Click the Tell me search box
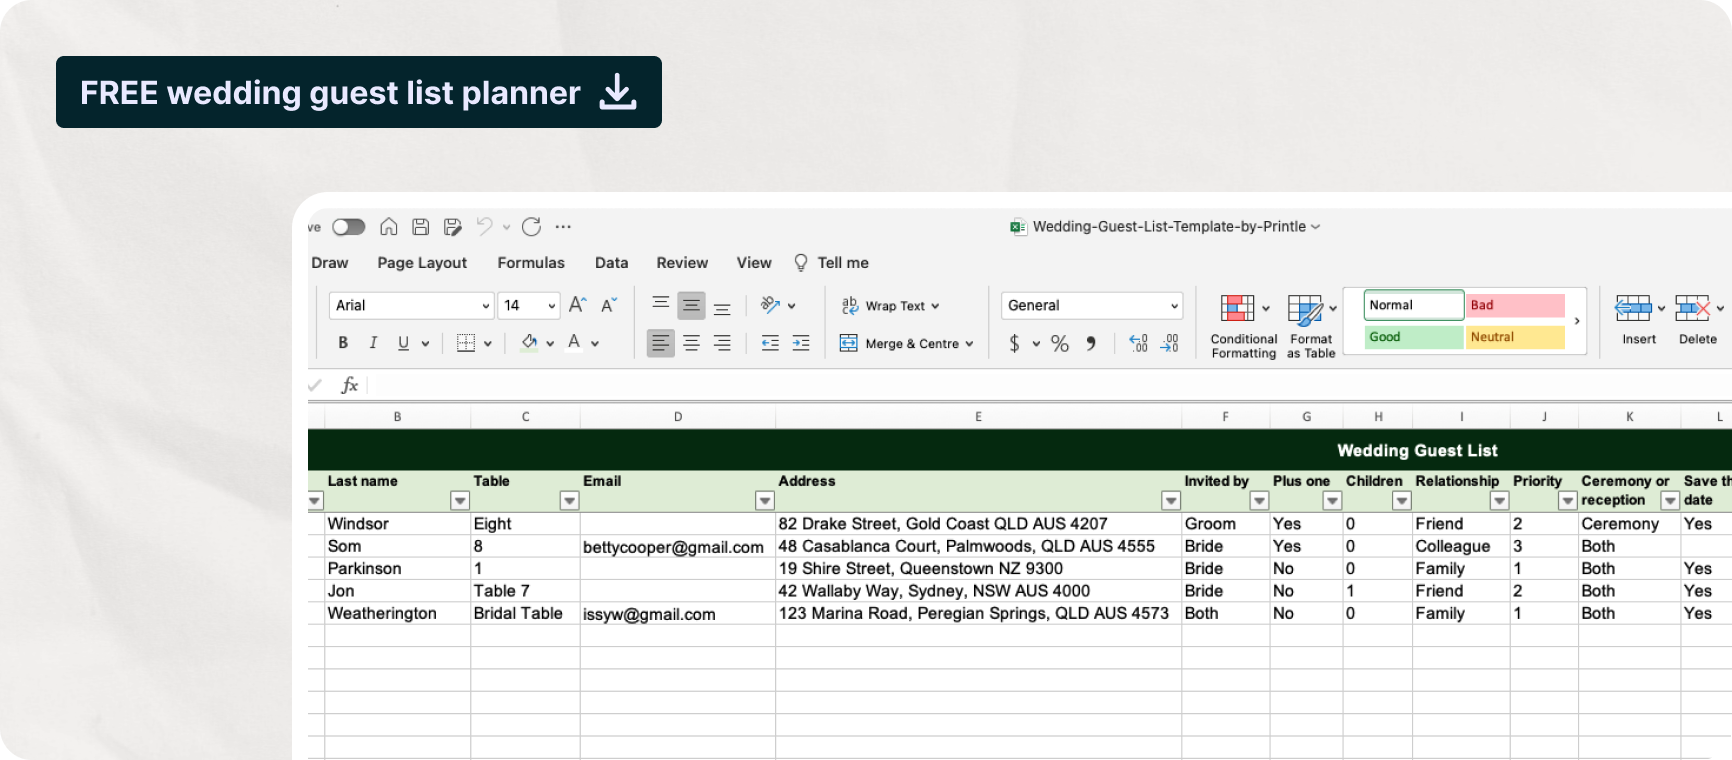 click(x=832, y=263)
